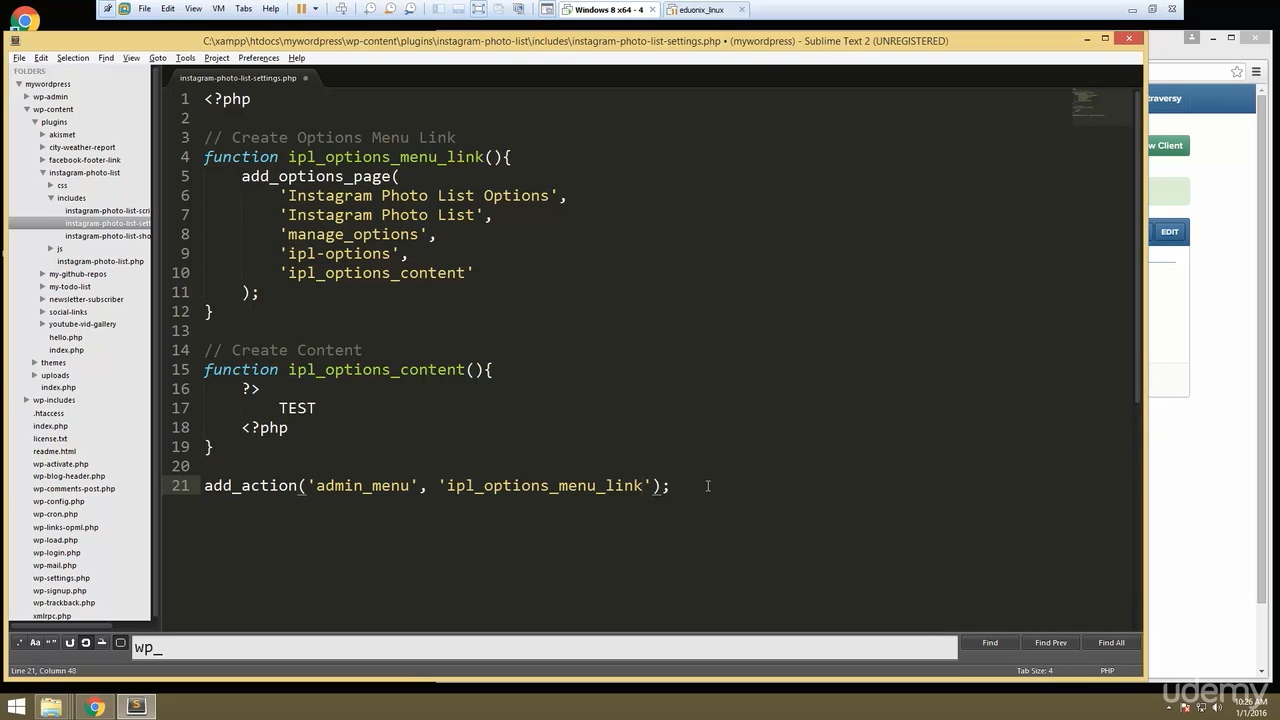Click the VMware library icon
This screenshot has height=720, width=1280.
pos(437,9)
